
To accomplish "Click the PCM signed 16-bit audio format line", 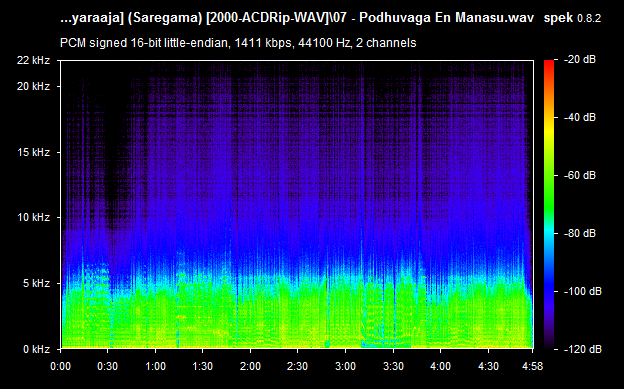I will pos(238,43).
